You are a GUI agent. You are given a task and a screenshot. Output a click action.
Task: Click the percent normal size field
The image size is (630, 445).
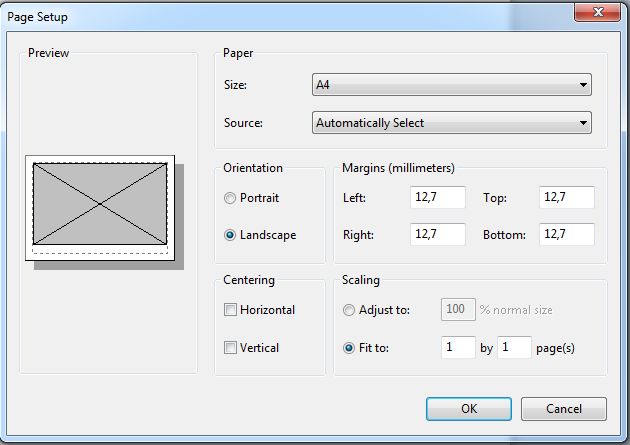[458, 310]
